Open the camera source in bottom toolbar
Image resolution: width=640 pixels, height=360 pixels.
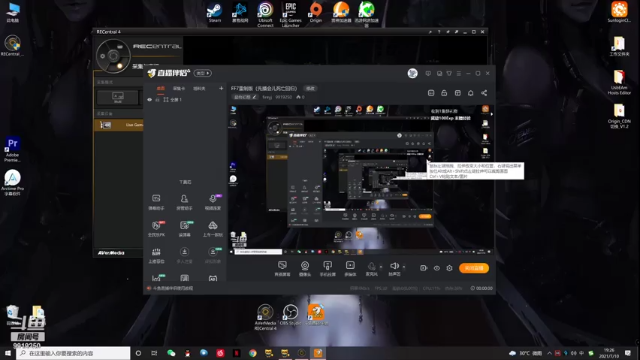[x=304, y=269]
